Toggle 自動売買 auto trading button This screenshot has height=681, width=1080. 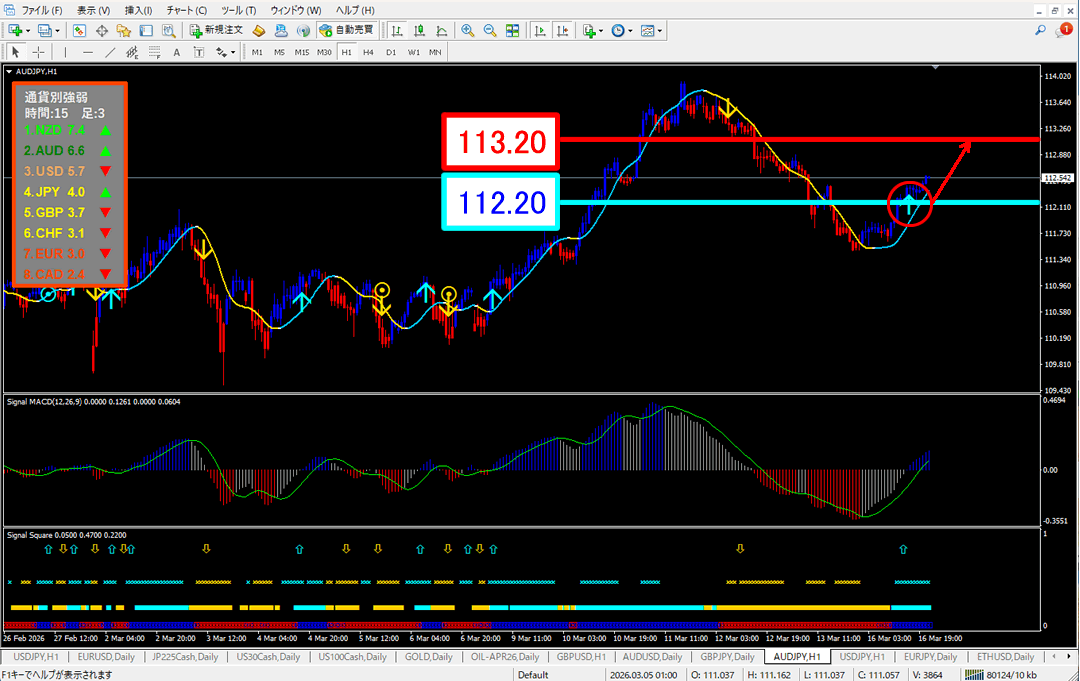[348, 31]
